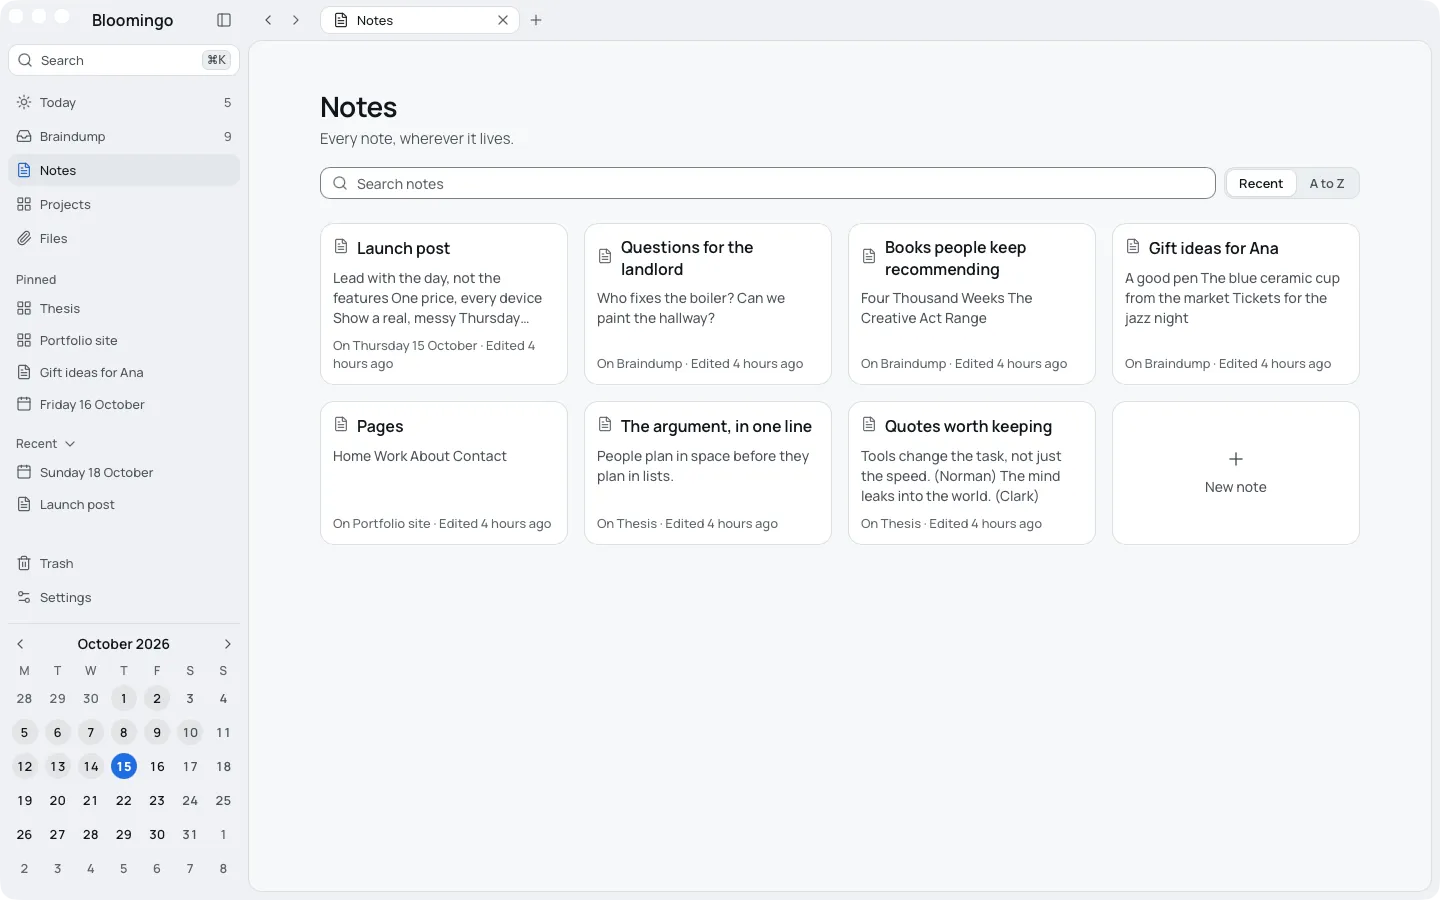Select Notes in the sidebar

click(124, 170)
